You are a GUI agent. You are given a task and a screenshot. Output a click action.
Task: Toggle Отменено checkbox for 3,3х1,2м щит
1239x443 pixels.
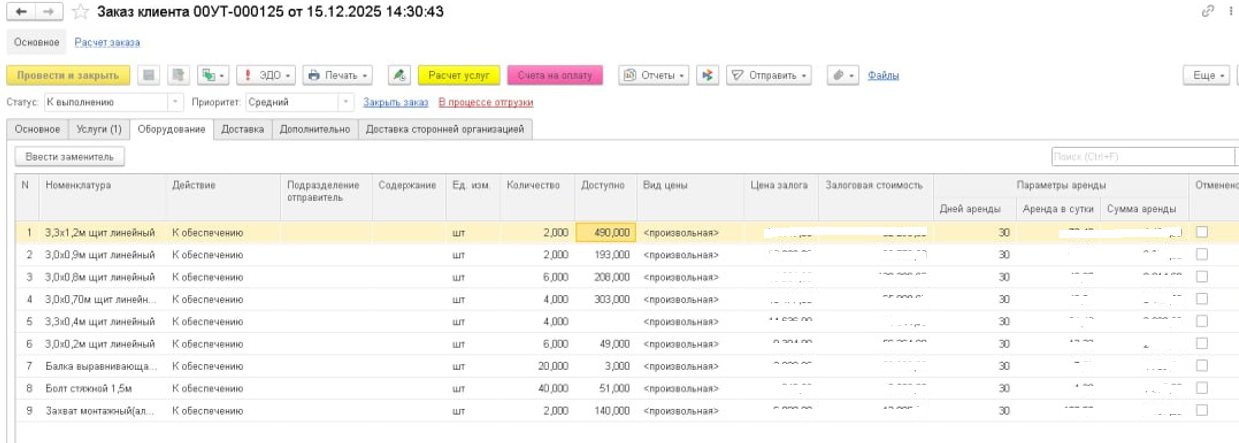click(1202, 232)
